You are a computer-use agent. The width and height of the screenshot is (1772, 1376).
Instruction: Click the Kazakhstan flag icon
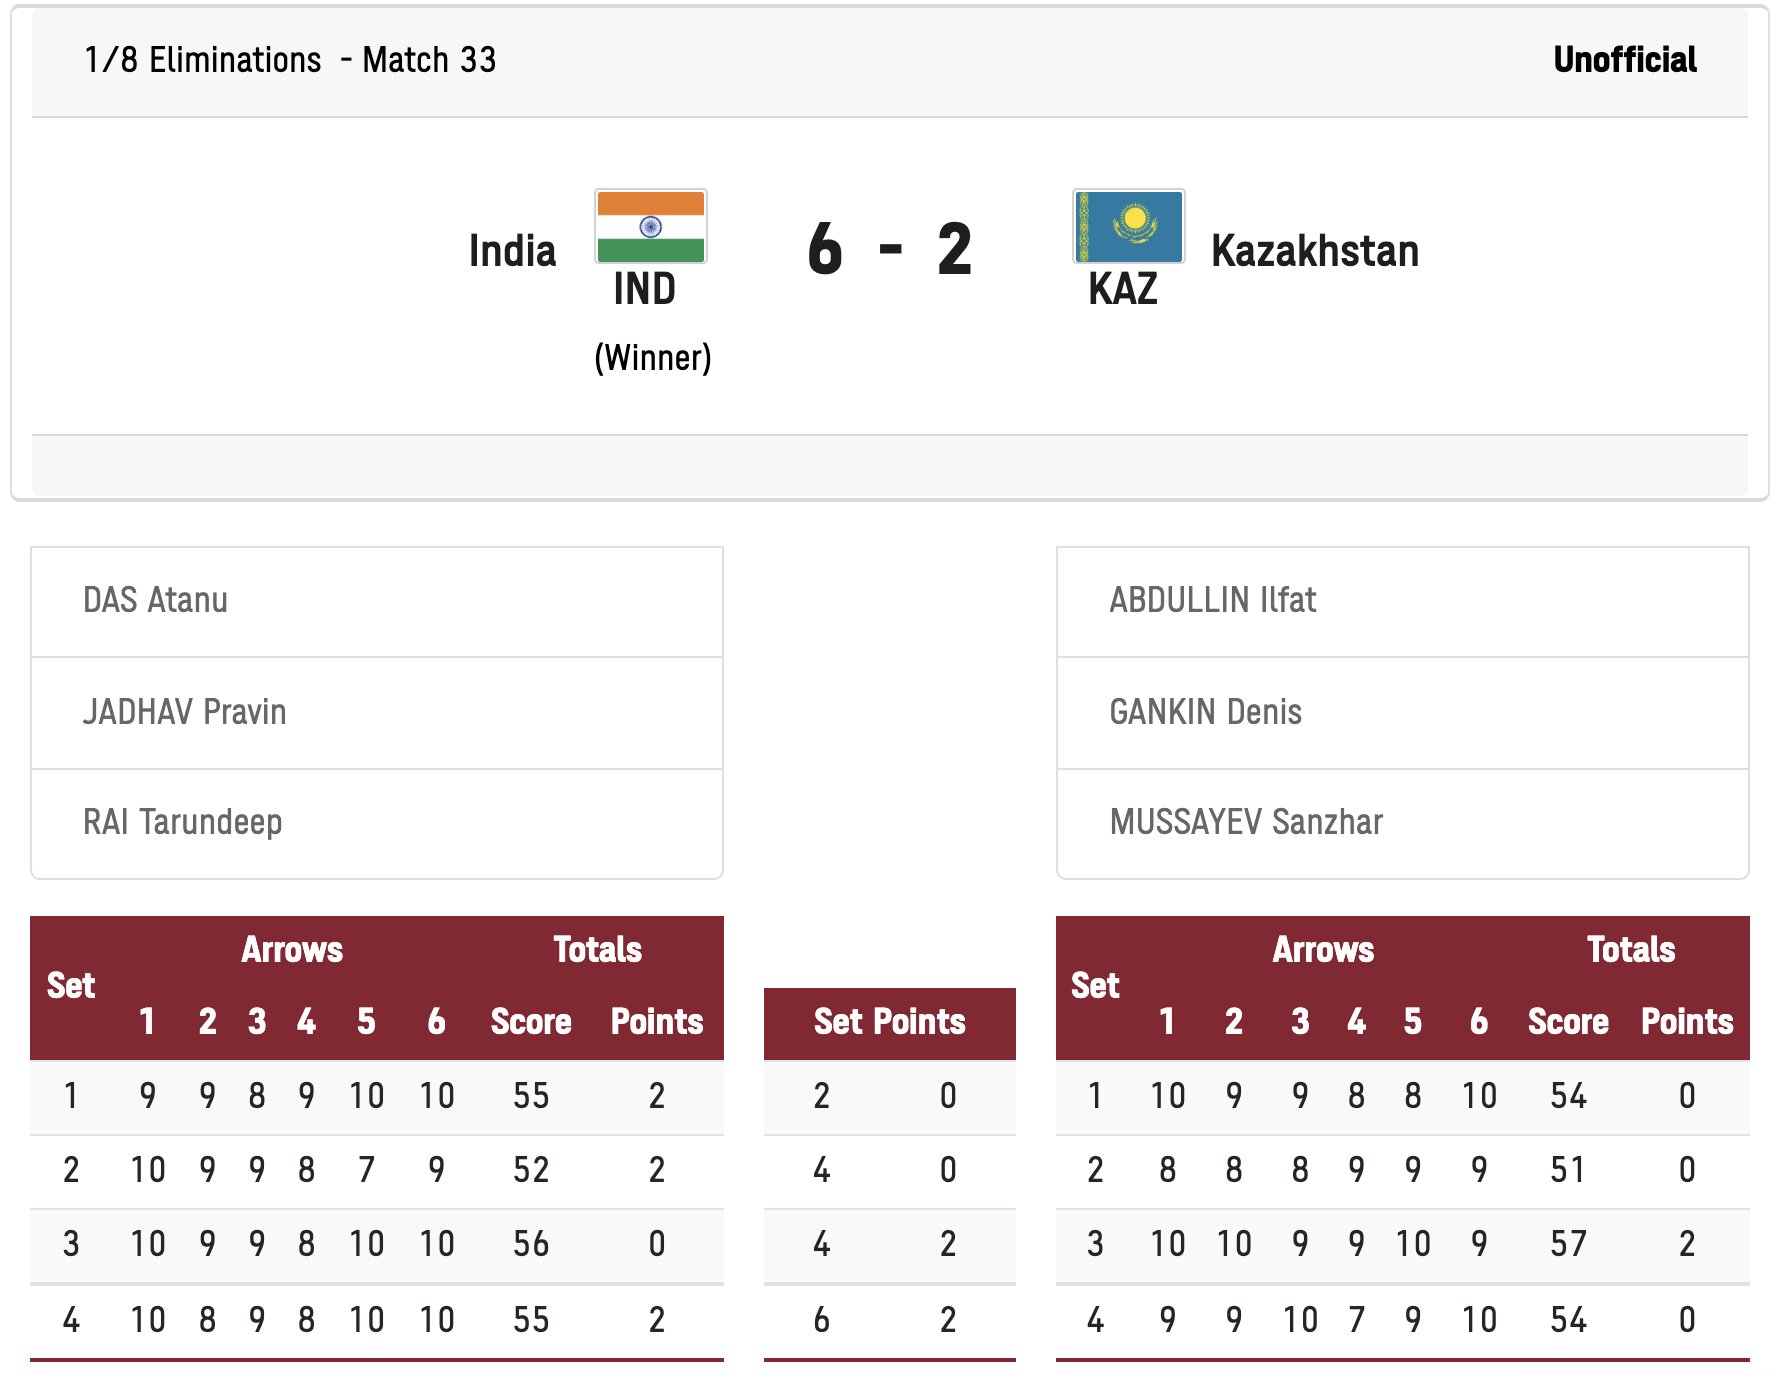coord(1128,226)
